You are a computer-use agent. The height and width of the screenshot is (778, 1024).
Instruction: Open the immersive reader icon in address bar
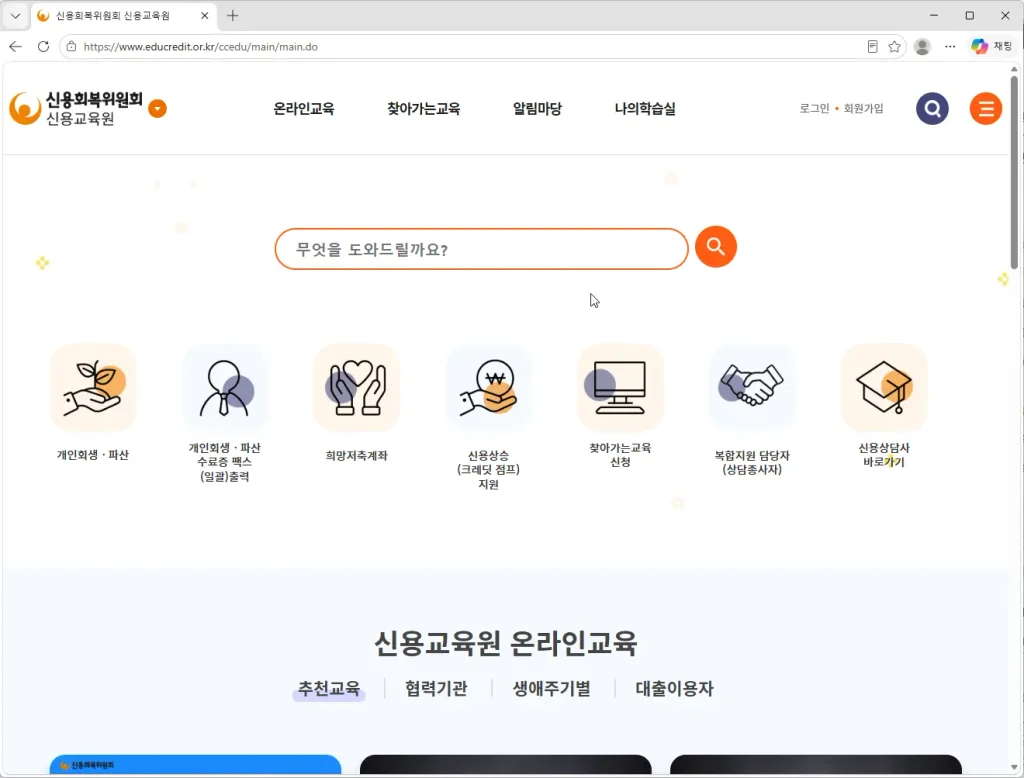pos(872,46)
